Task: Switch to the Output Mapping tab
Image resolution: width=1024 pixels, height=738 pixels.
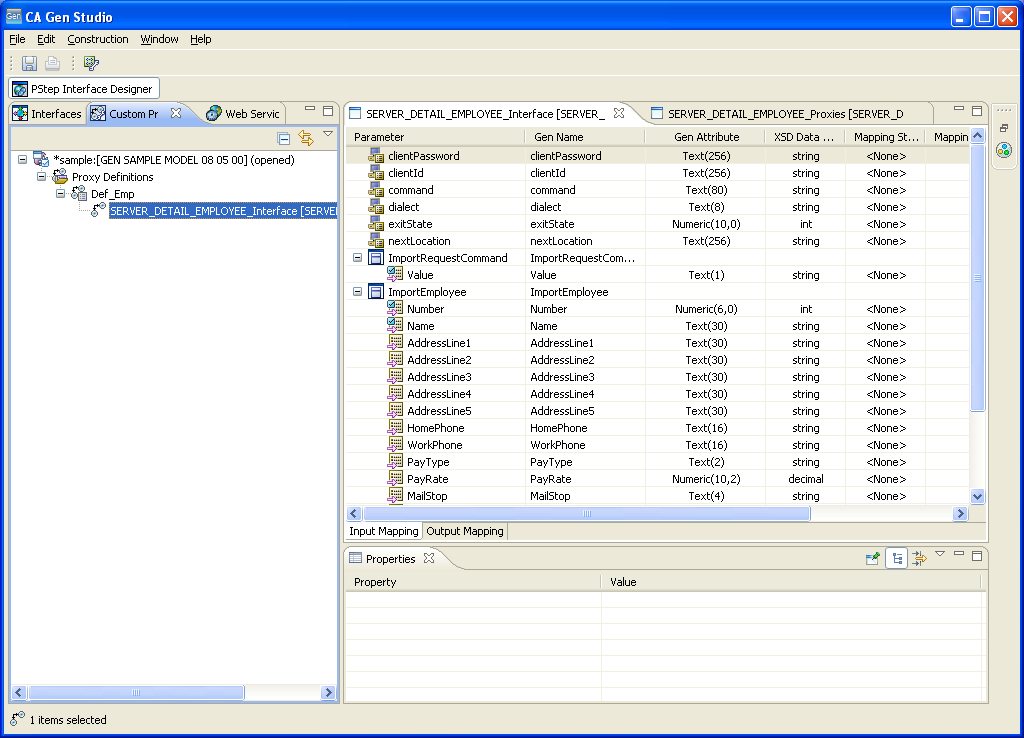Action: (465, 531)
